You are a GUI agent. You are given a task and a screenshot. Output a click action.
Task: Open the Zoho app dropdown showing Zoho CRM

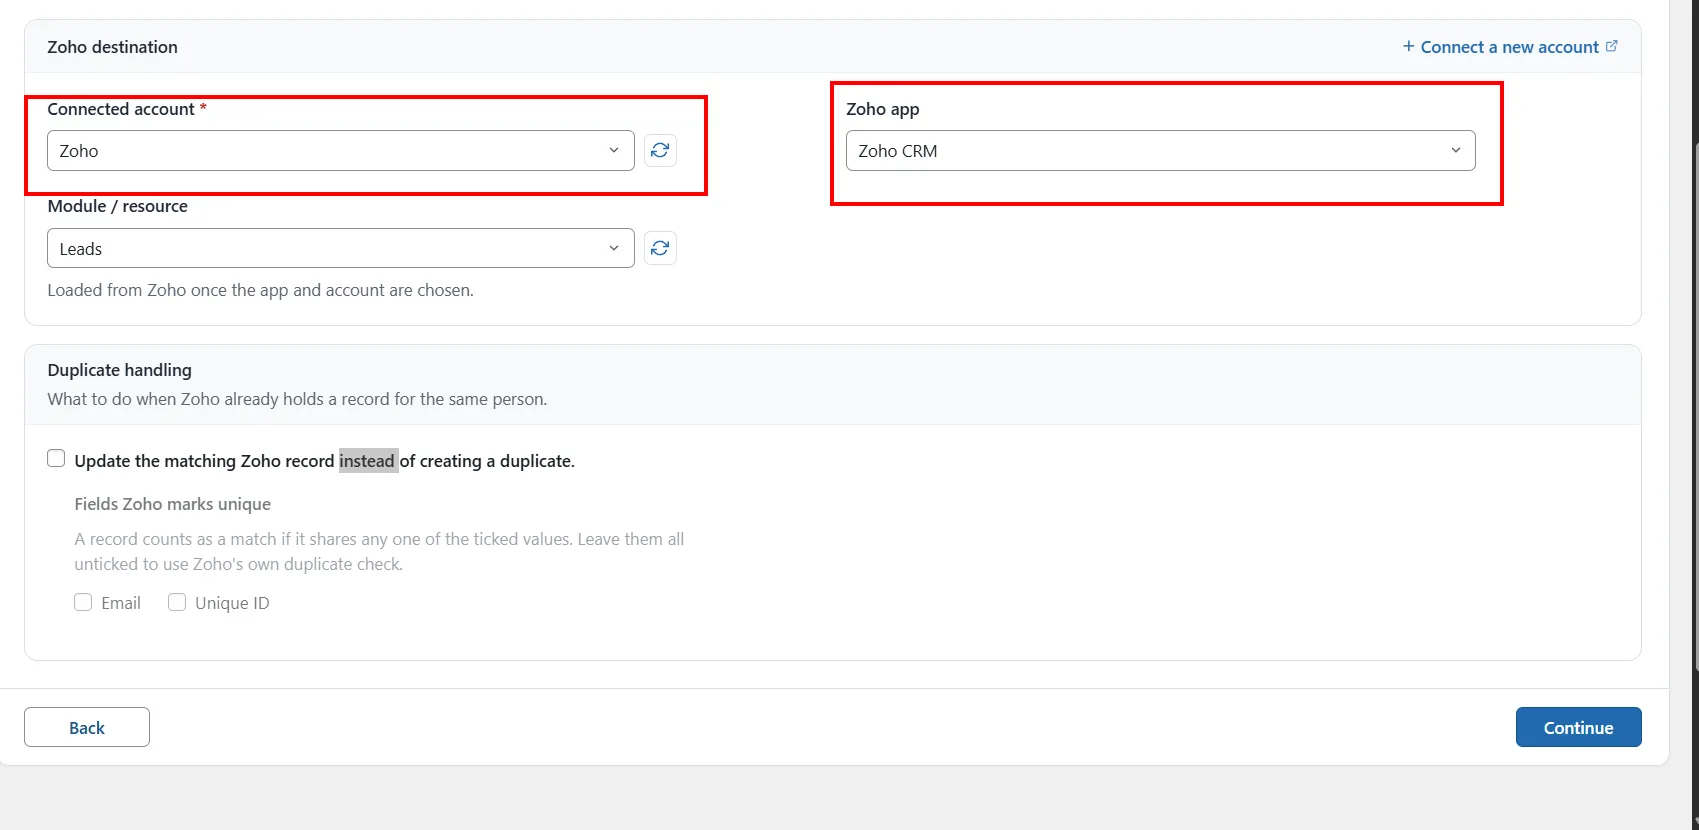pyautogui.click(x=1161, y=150)
